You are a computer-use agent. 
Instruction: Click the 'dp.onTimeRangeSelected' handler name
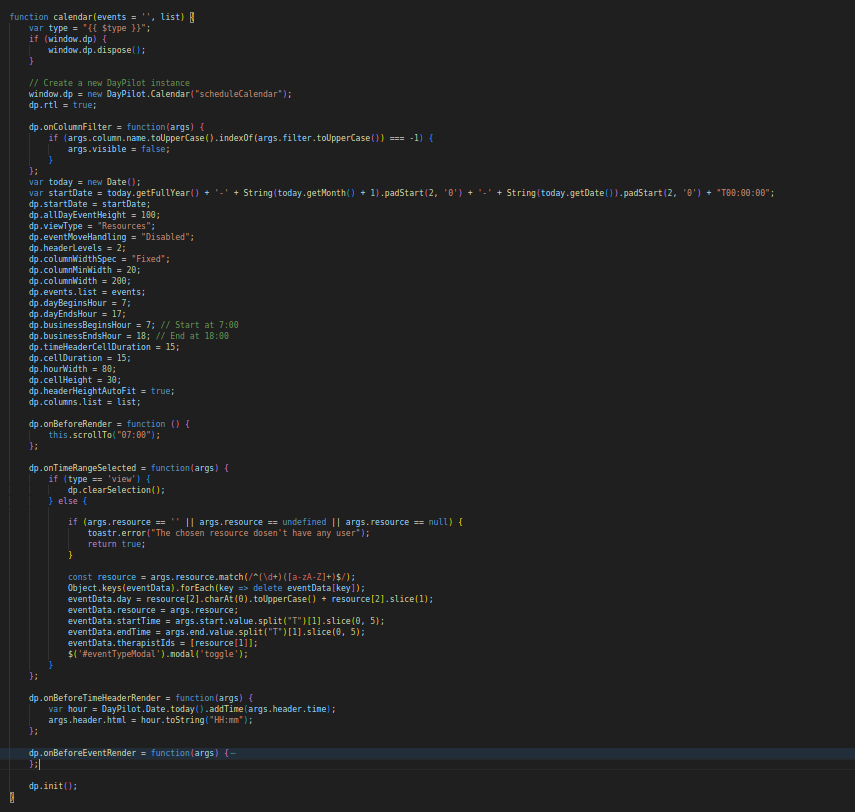[x=82, y=468]
